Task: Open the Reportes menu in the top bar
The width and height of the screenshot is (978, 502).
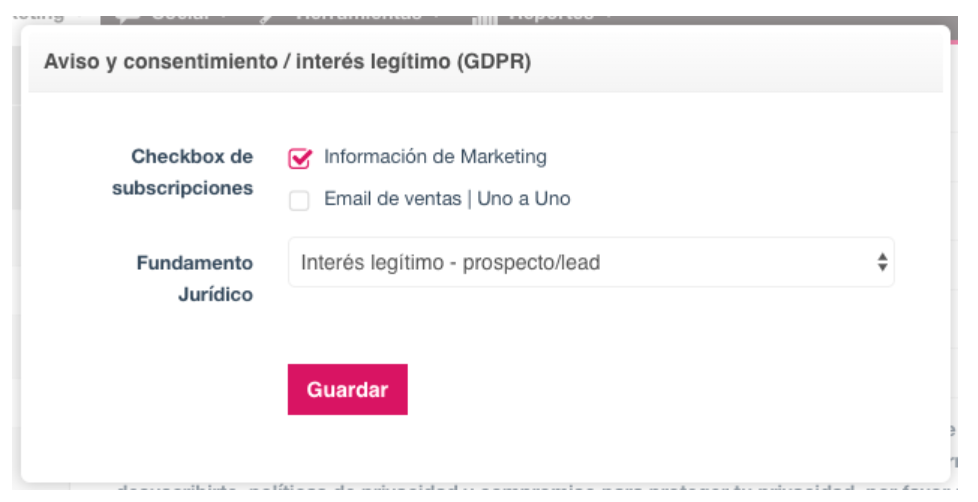Action: click(x=550, y=14)
